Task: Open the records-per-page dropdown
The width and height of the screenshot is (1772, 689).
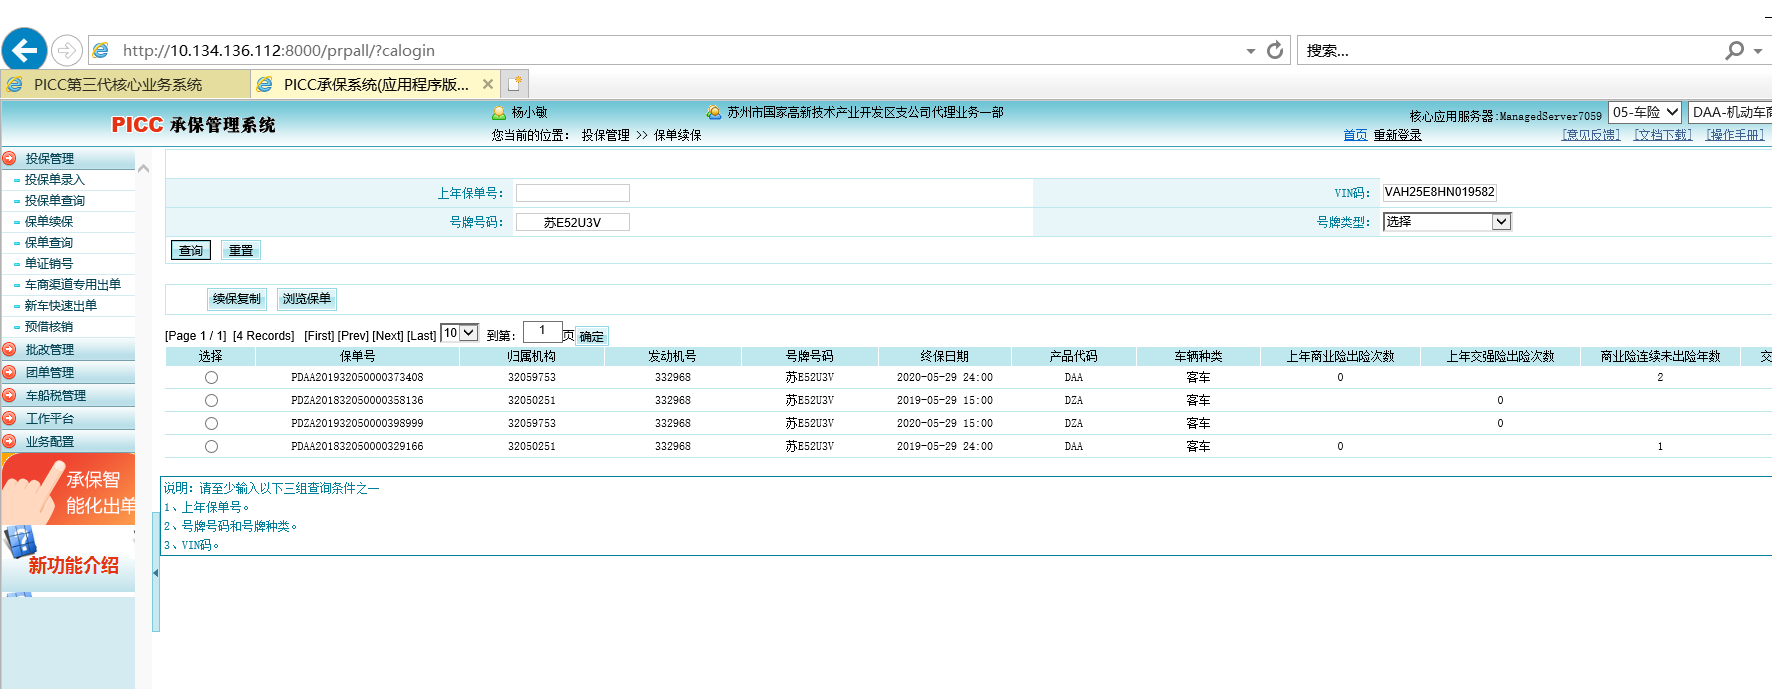Action: click(468, 333)
